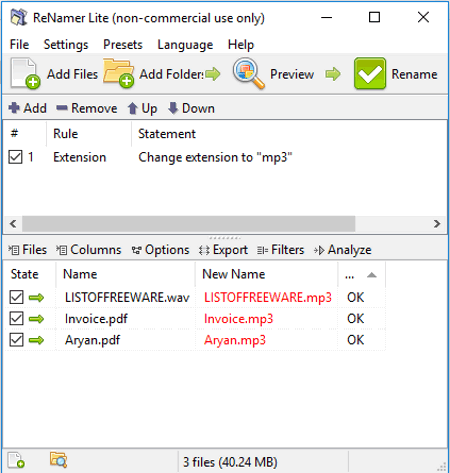Uncheck the Extension rule checkbox
Viewport: 450px width, 473px height.
pos(15,157)
